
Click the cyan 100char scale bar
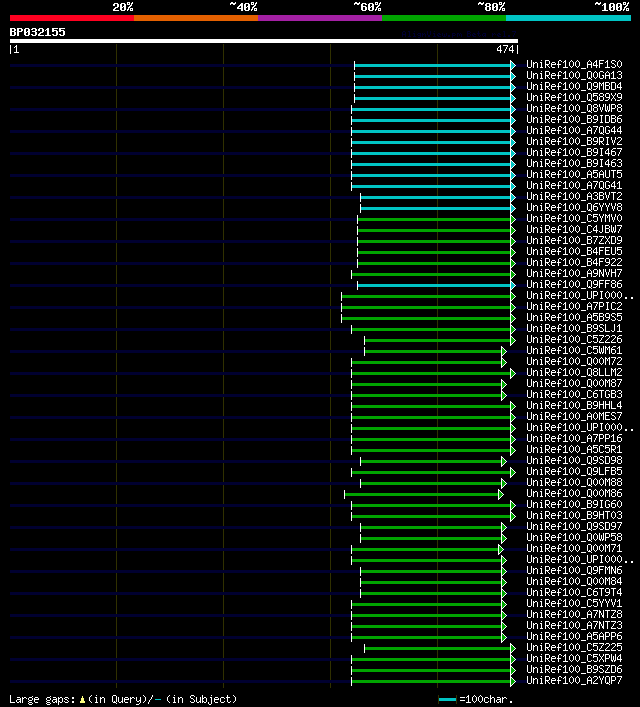click(447, 700)
